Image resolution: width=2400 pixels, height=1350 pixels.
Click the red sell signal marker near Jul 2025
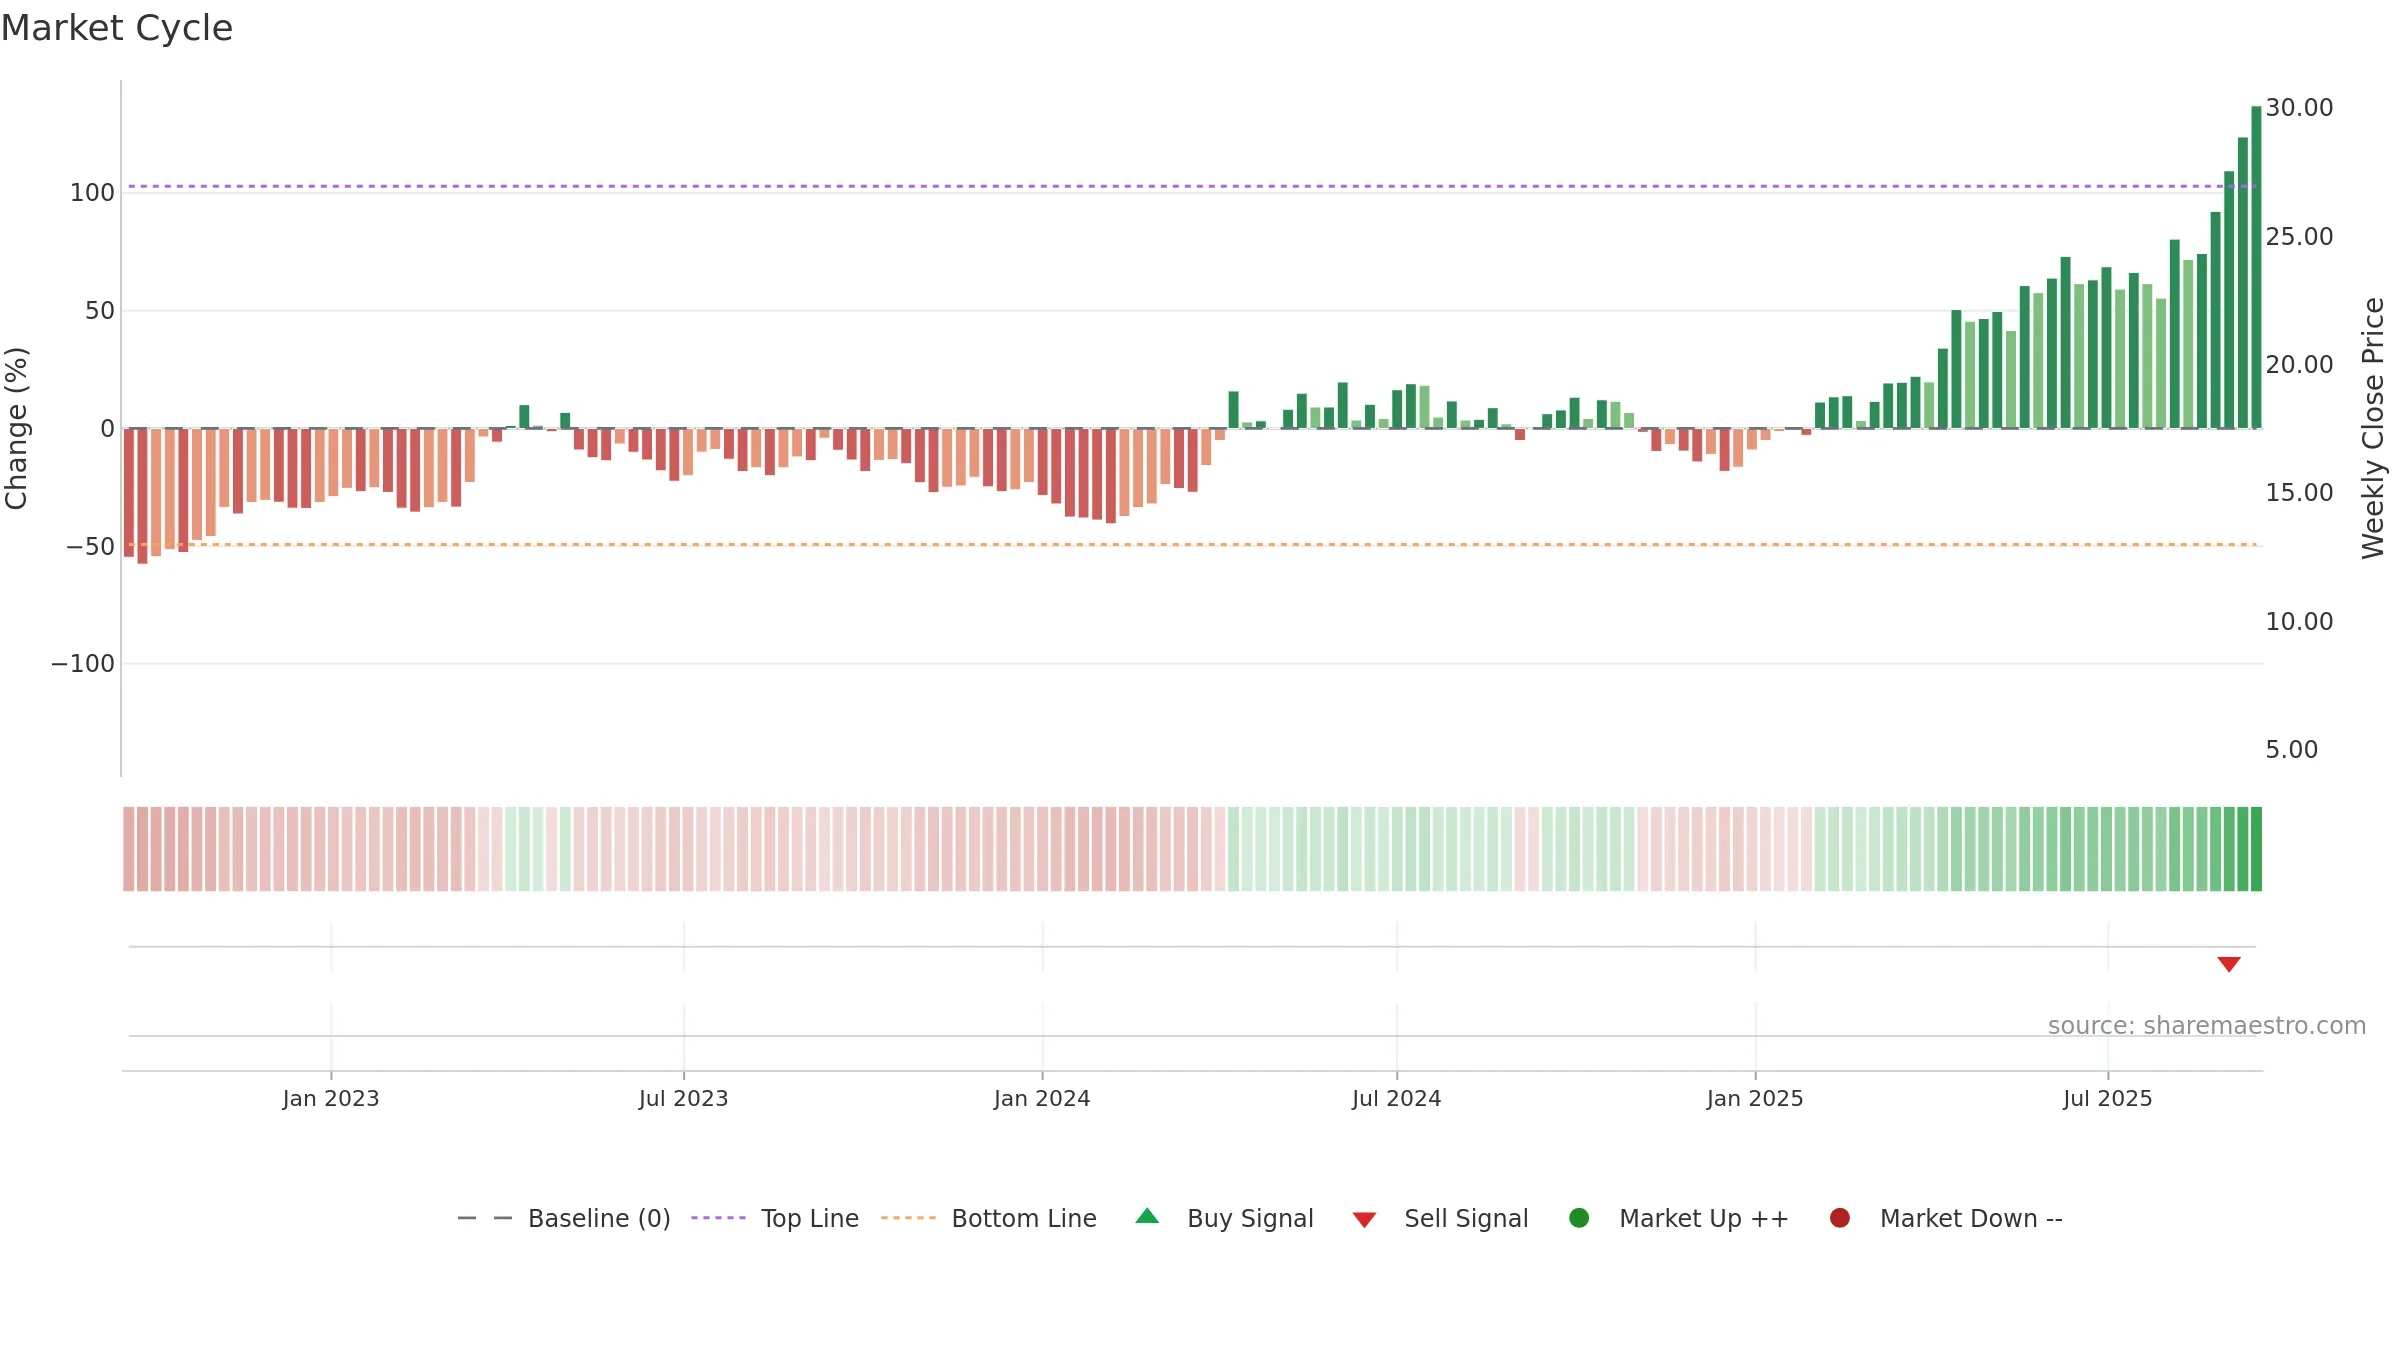click(x=2229, y=964)
